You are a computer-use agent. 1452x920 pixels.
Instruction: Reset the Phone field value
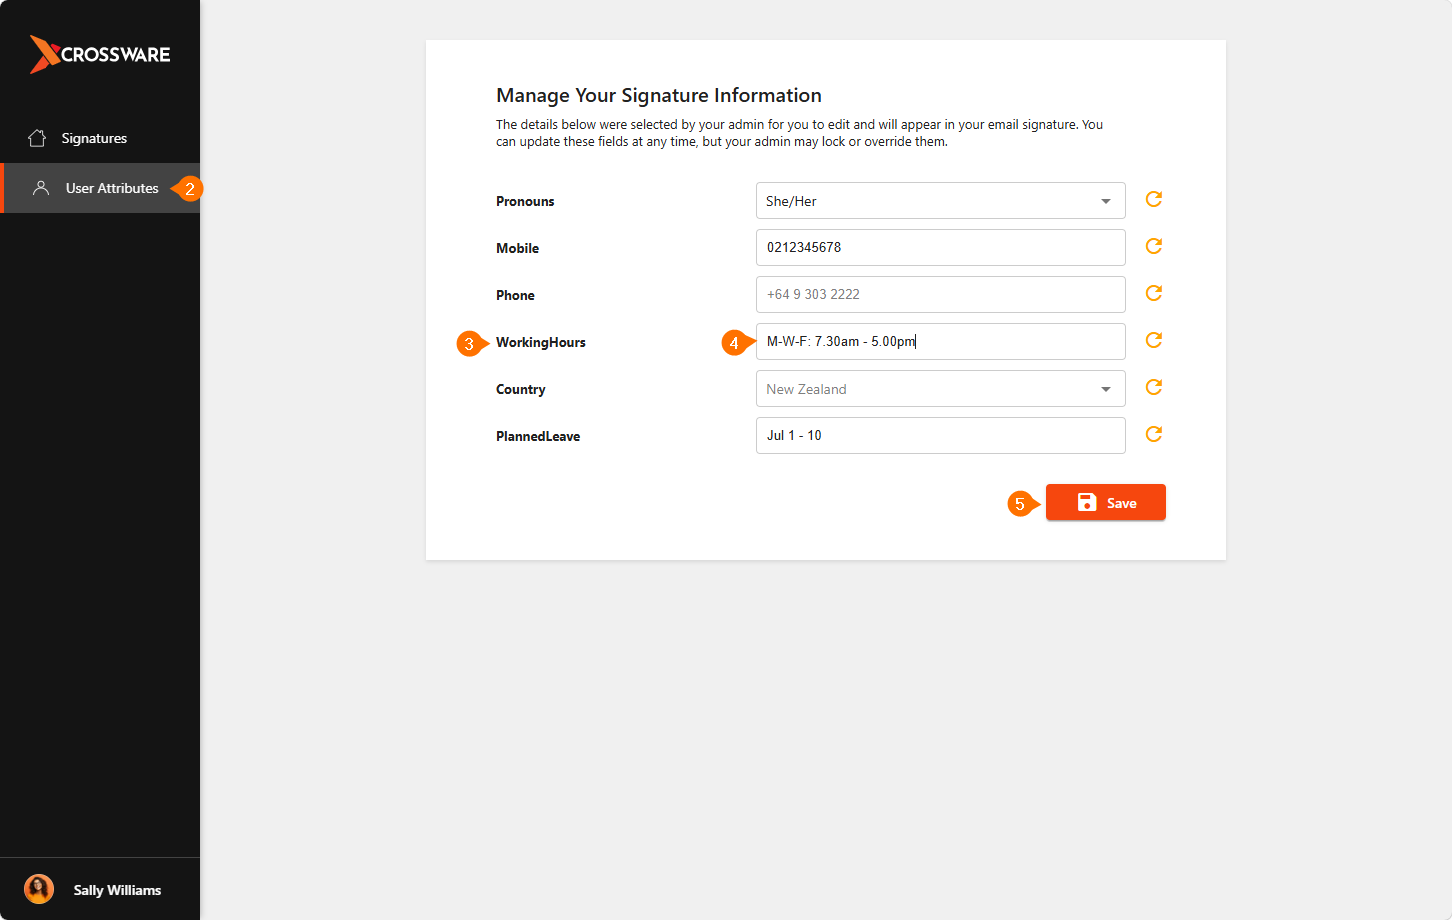(1153, 293)
